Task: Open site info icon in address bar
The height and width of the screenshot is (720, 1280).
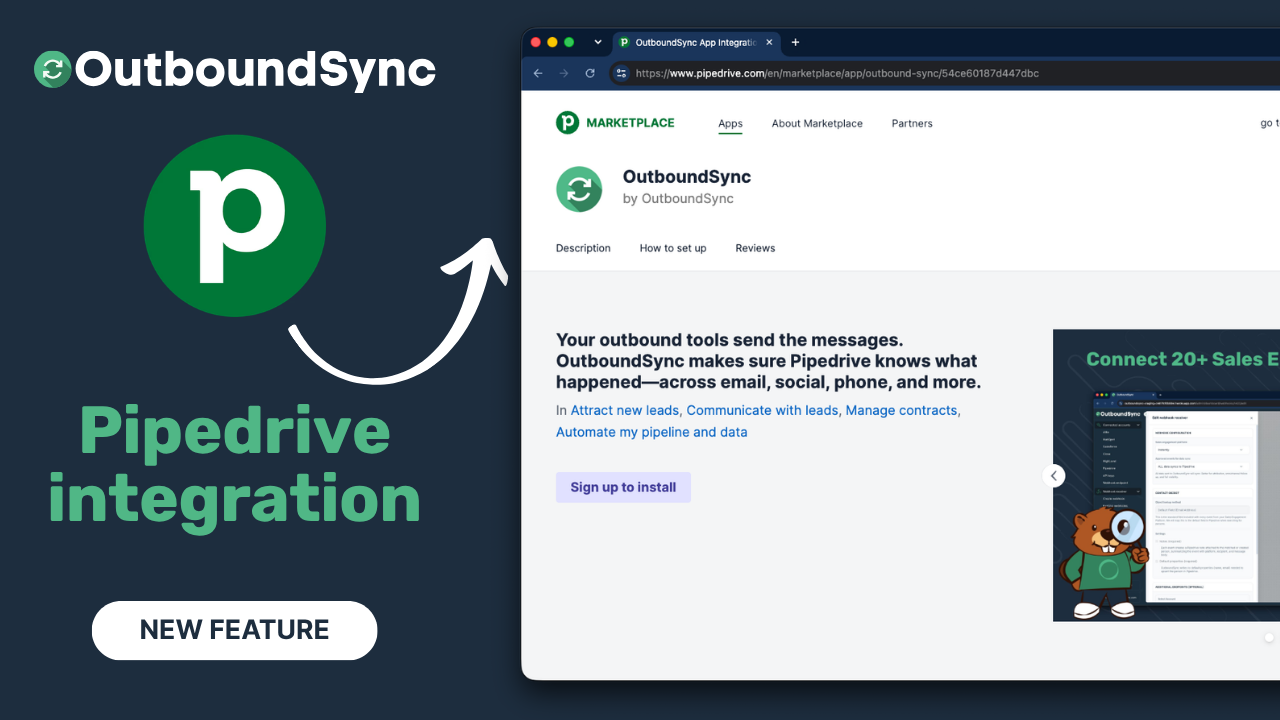Action: click(x=621, y=73)
